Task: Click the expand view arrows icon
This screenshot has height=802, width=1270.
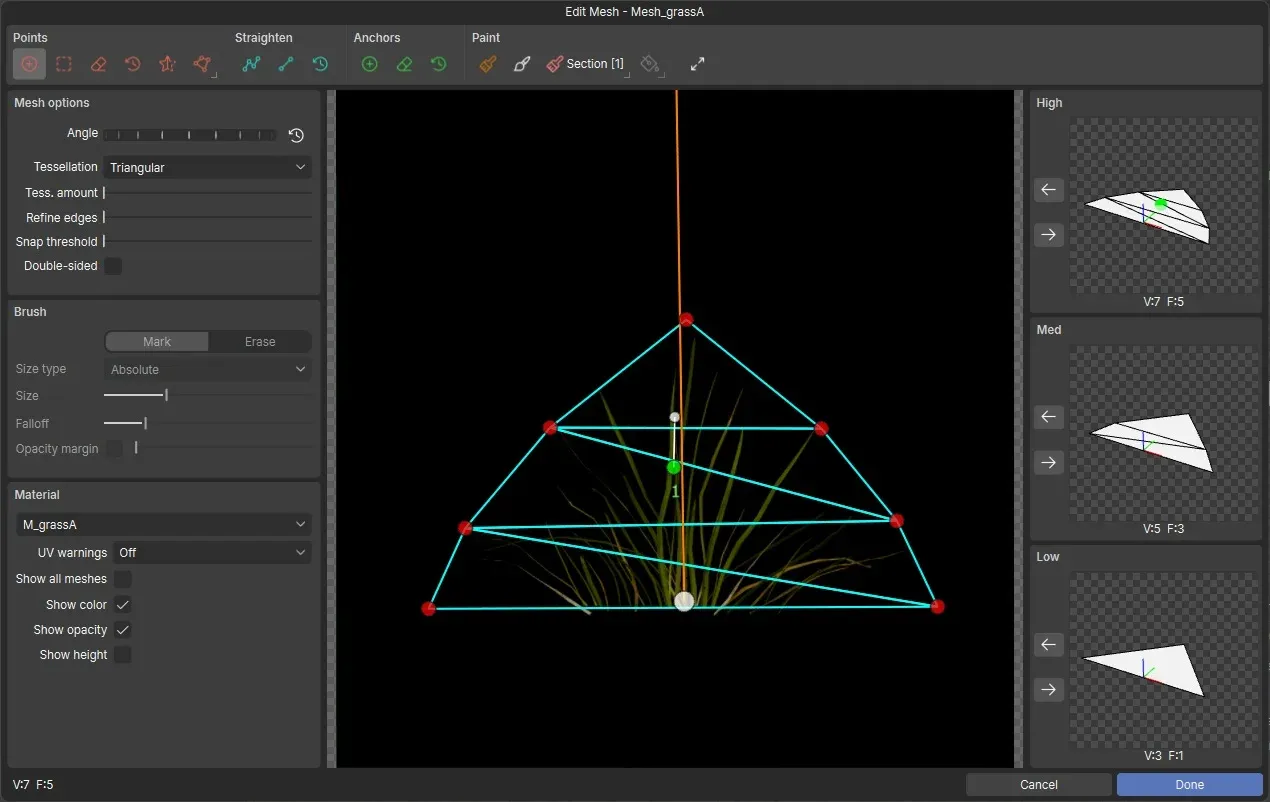Action: (x=697, y=64)
